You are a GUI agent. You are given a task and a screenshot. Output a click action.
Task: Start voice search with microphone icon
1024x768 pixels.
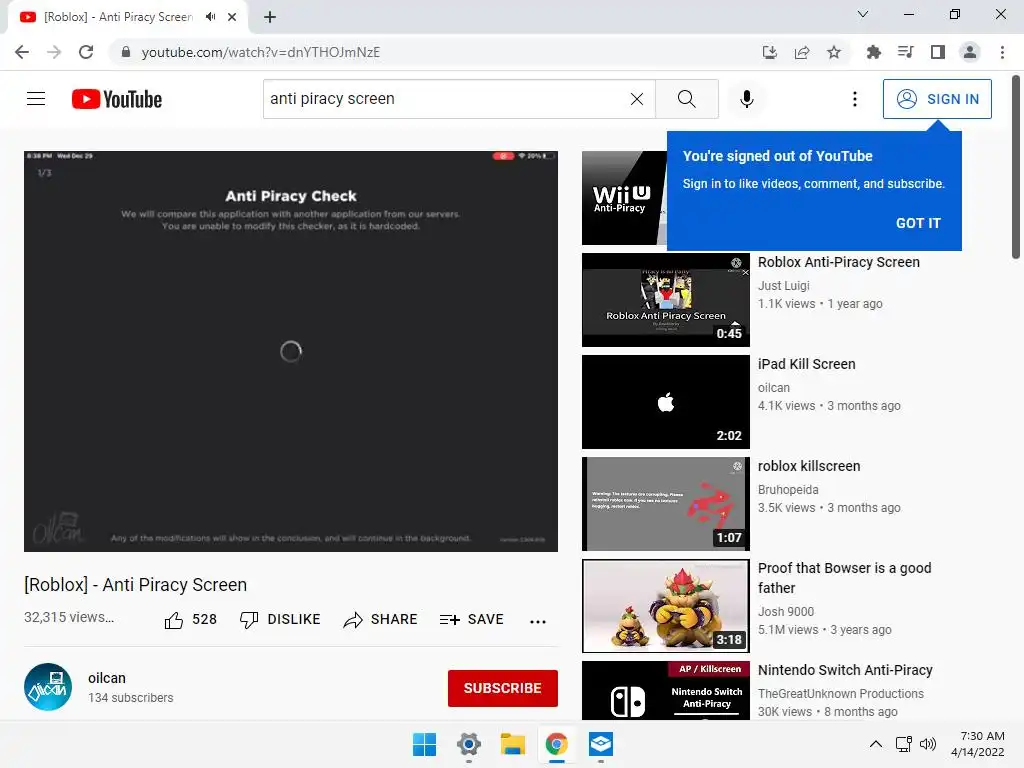pos(746,99)
